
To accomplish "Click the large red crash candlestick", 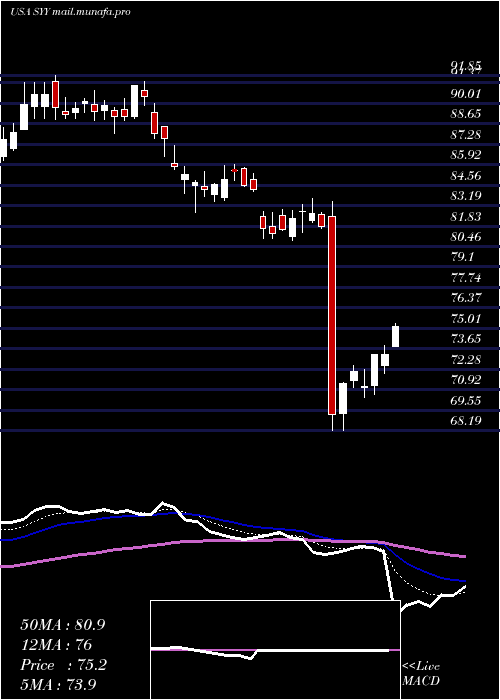I will (x=332, y=315).
